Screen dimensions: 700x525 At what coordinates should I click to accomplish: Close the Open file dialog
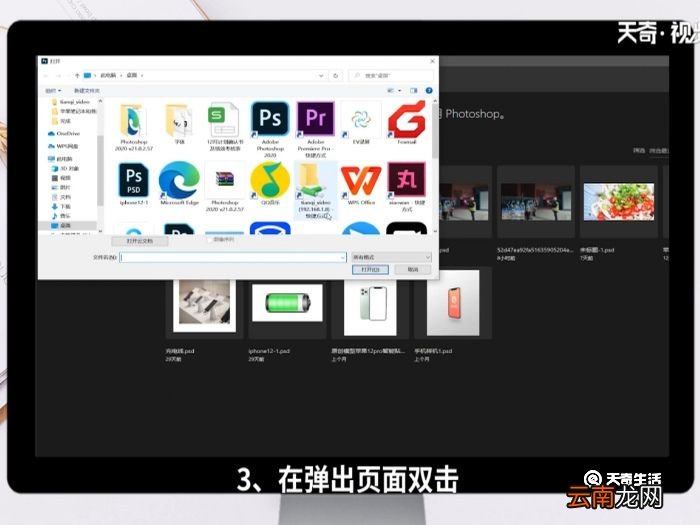[432, 61]
